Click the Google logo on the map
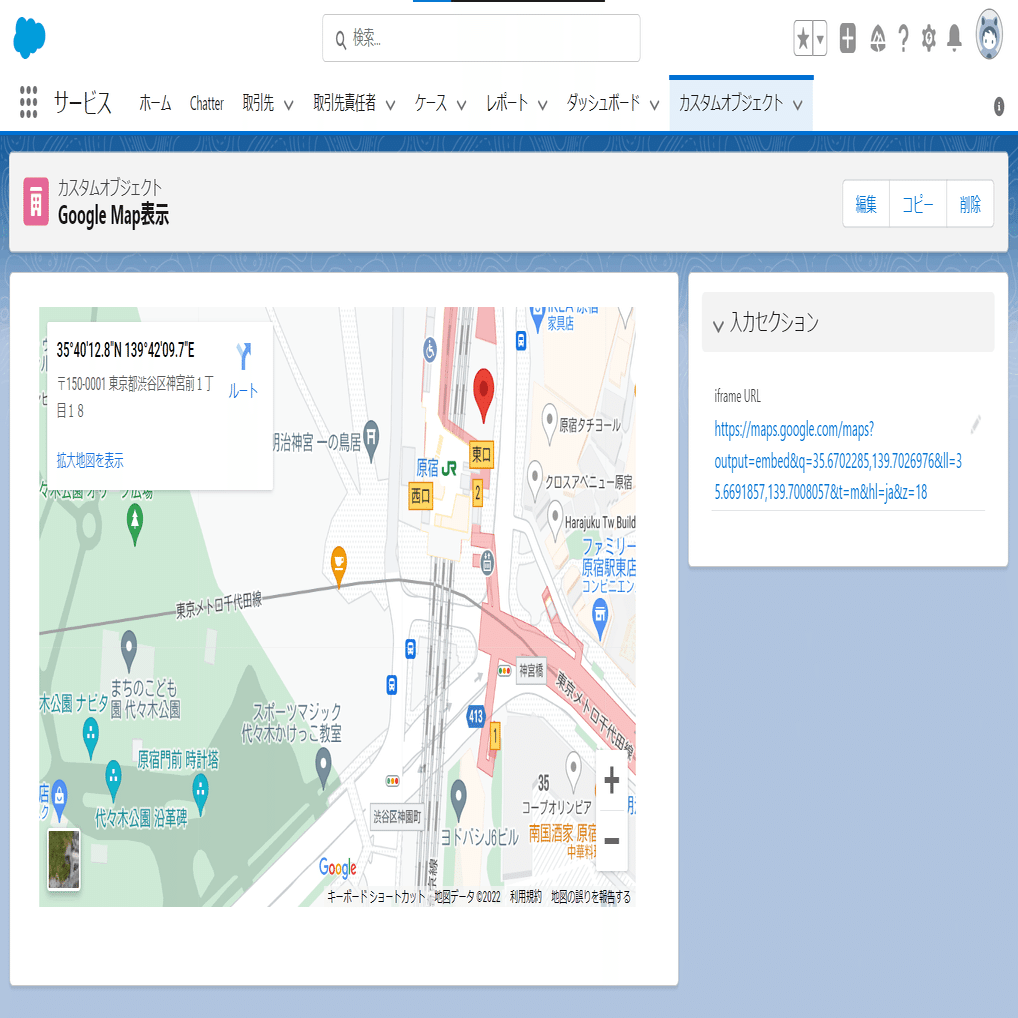 coord(338,867)
